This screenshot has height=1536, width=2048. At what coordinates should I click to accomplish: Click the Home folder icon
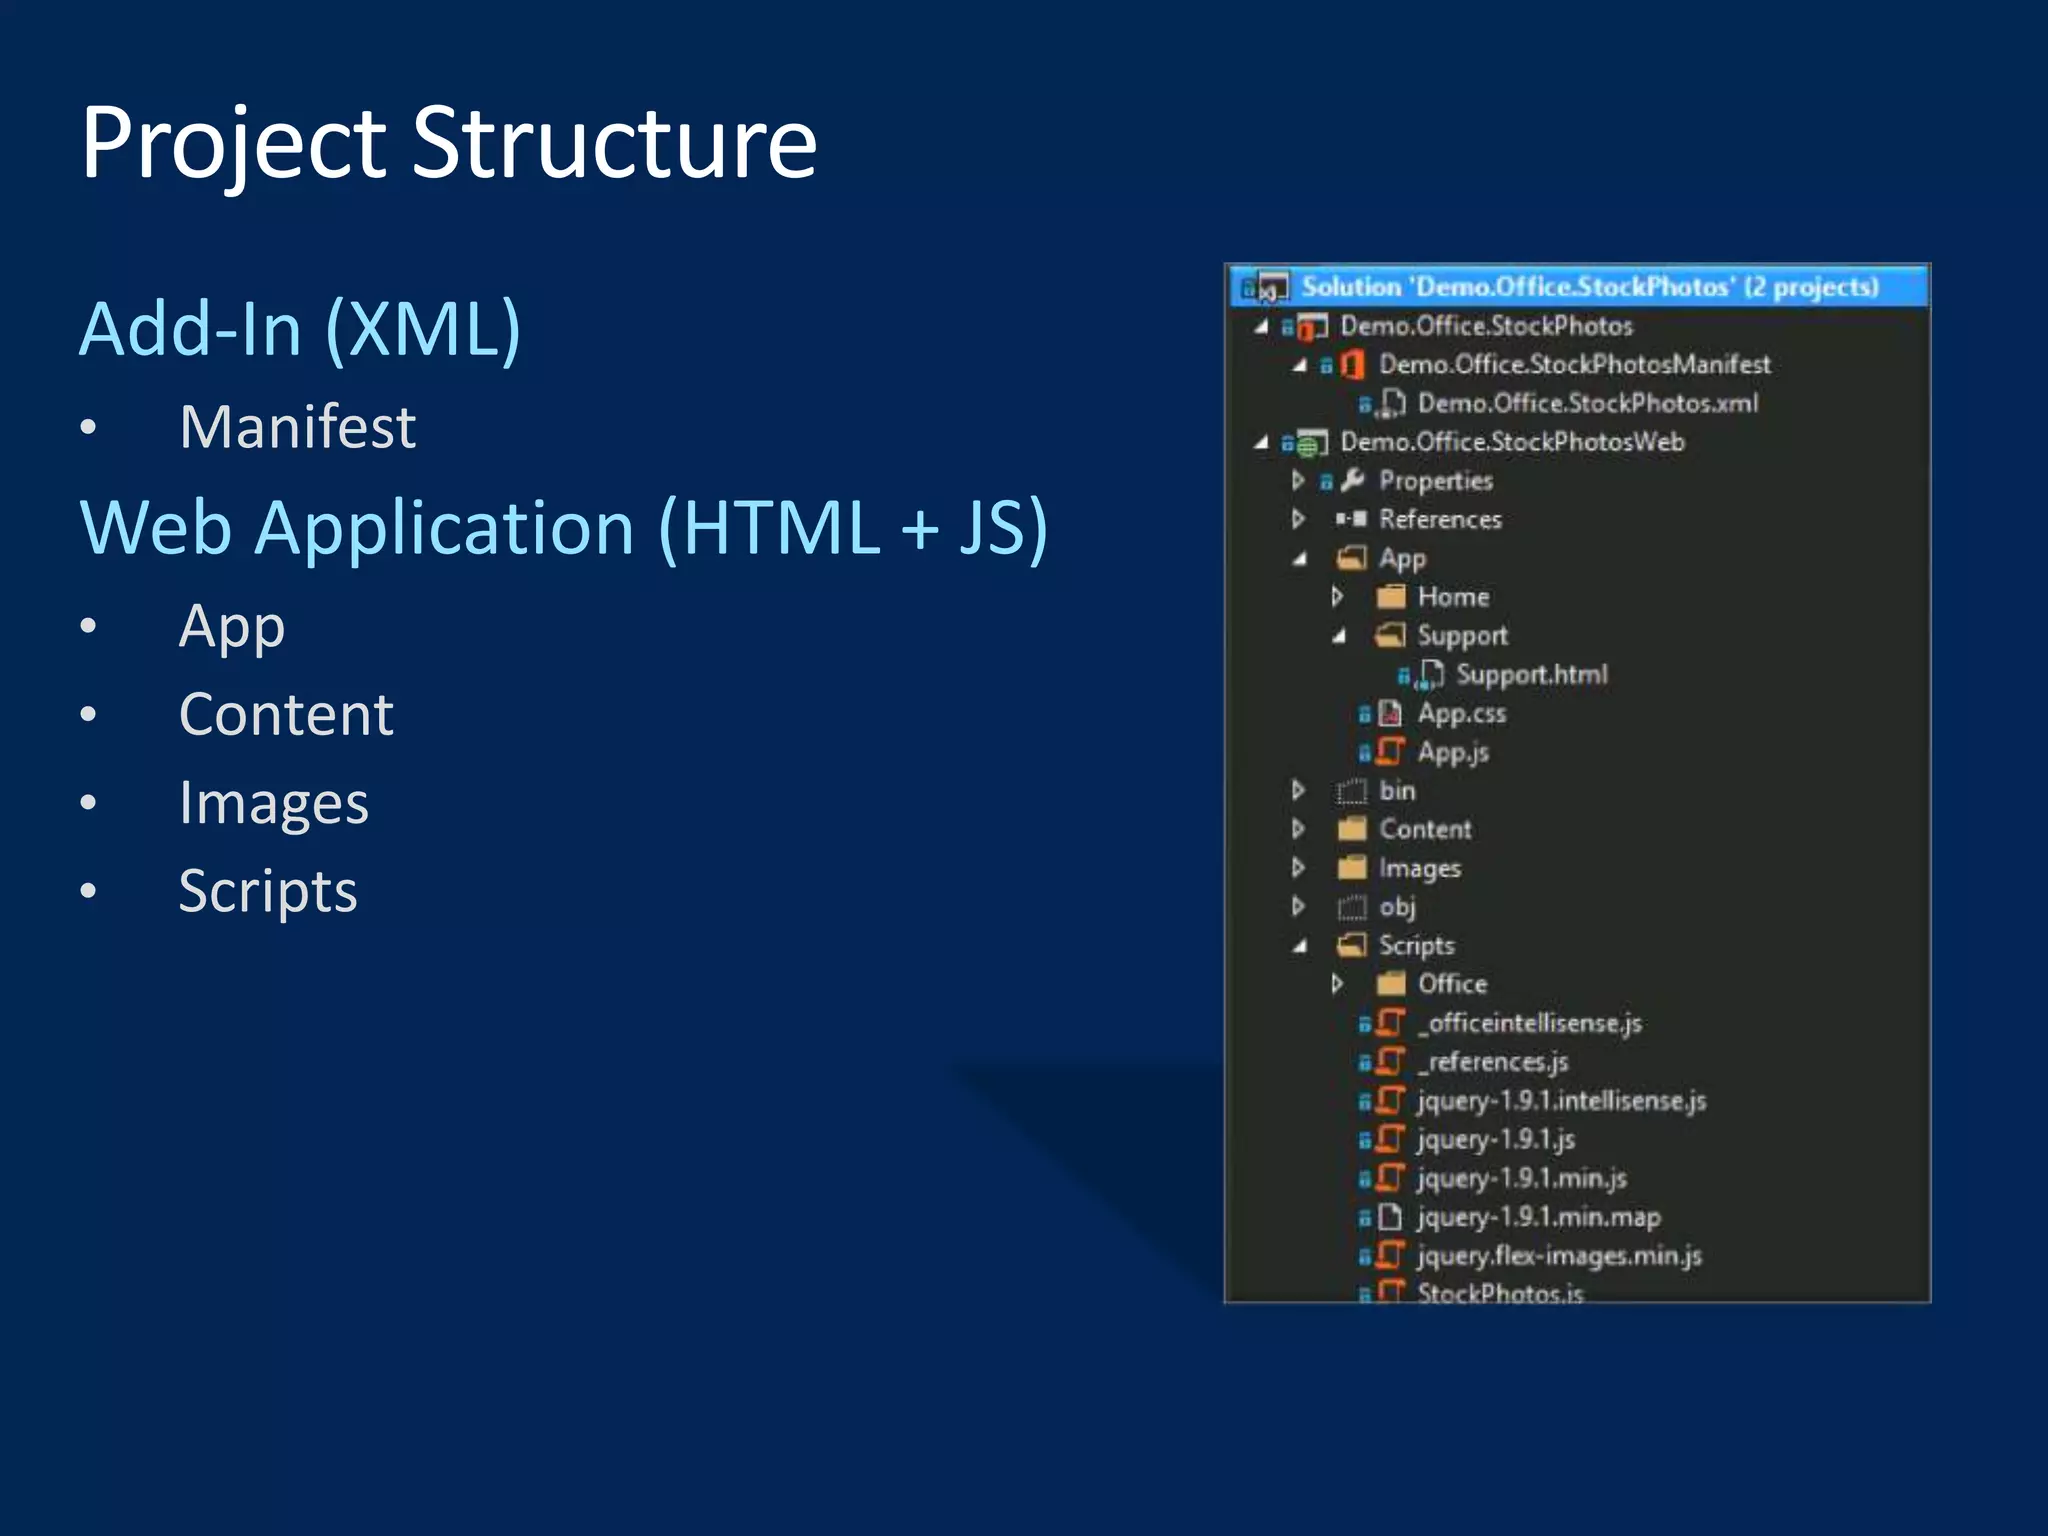tap(1391, 597)
